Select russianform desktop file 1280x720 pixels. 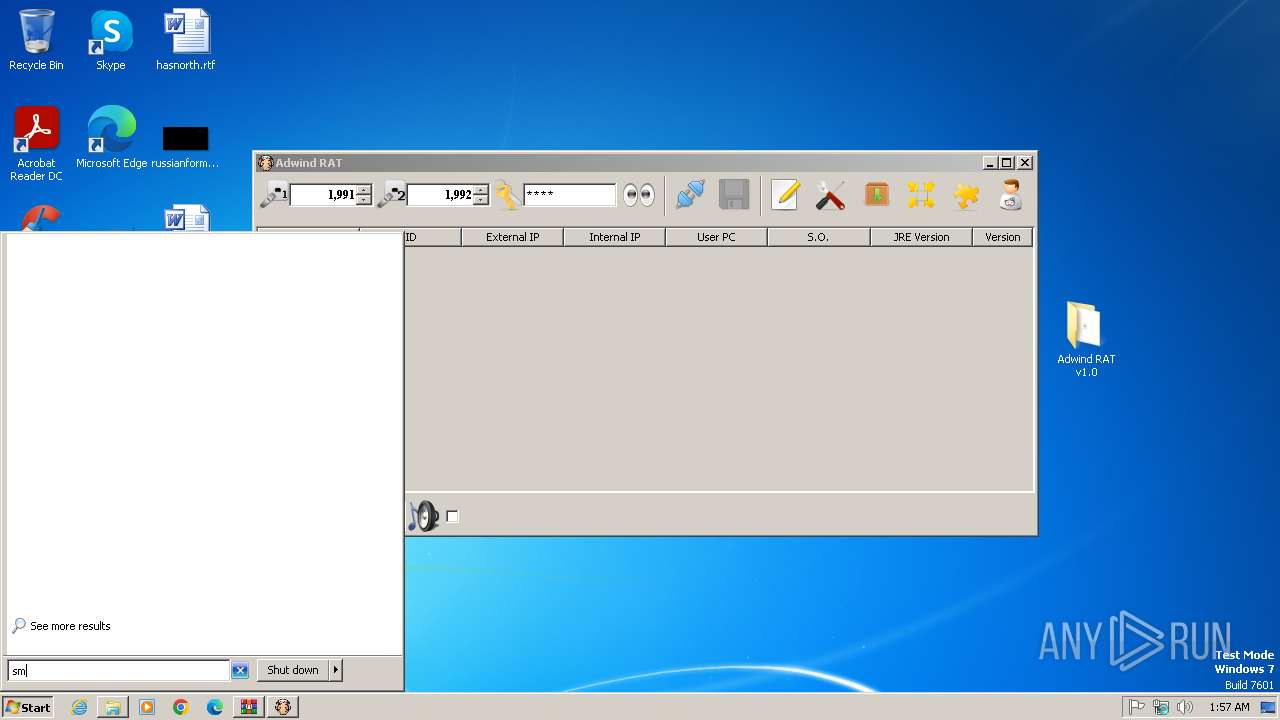[x=186, y=146]
